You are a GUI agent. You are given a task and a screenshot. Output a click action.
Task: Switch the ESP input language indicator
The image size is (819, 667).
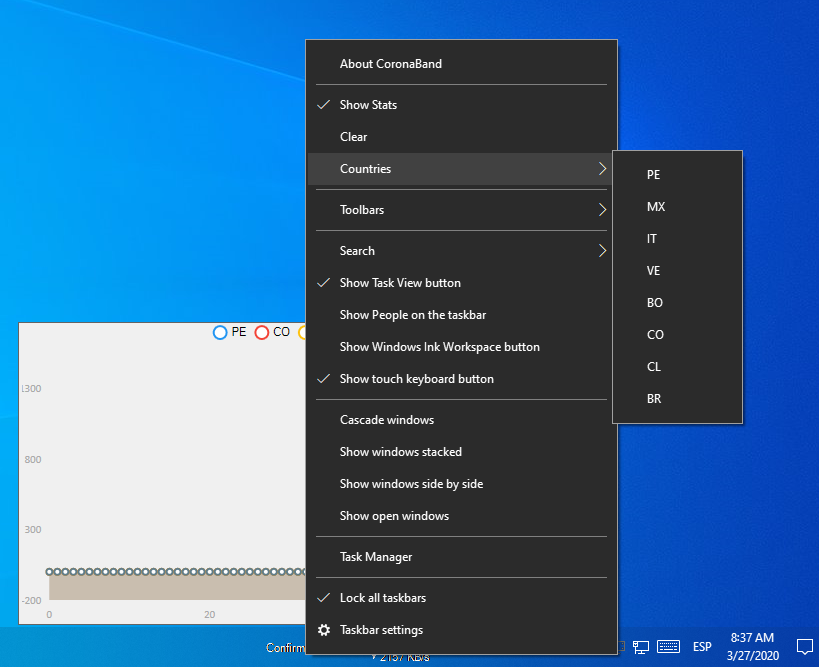click(x=702, y=647)
